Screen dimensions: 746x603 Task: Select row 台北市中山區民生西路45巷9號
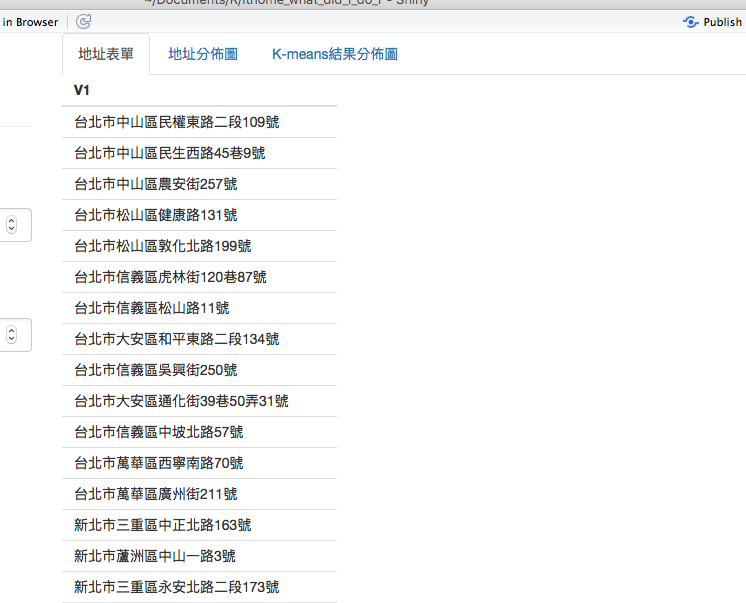click(199, 153)
